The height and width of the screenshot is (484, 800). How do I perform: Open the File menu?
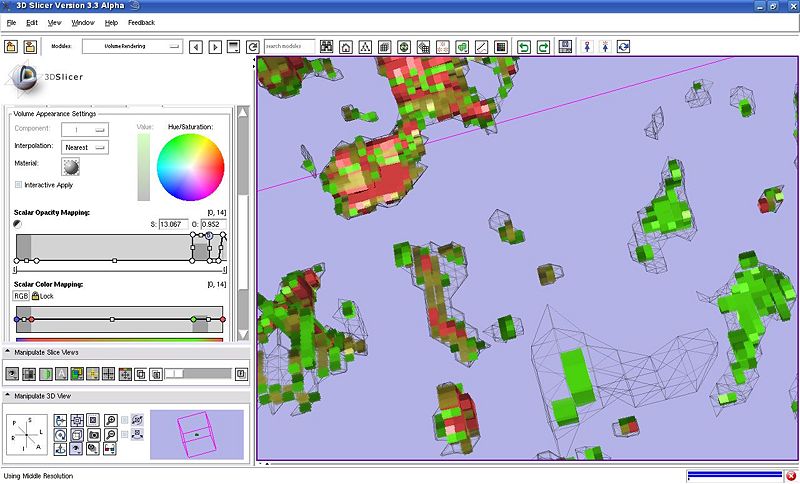[x=12, y=21]
